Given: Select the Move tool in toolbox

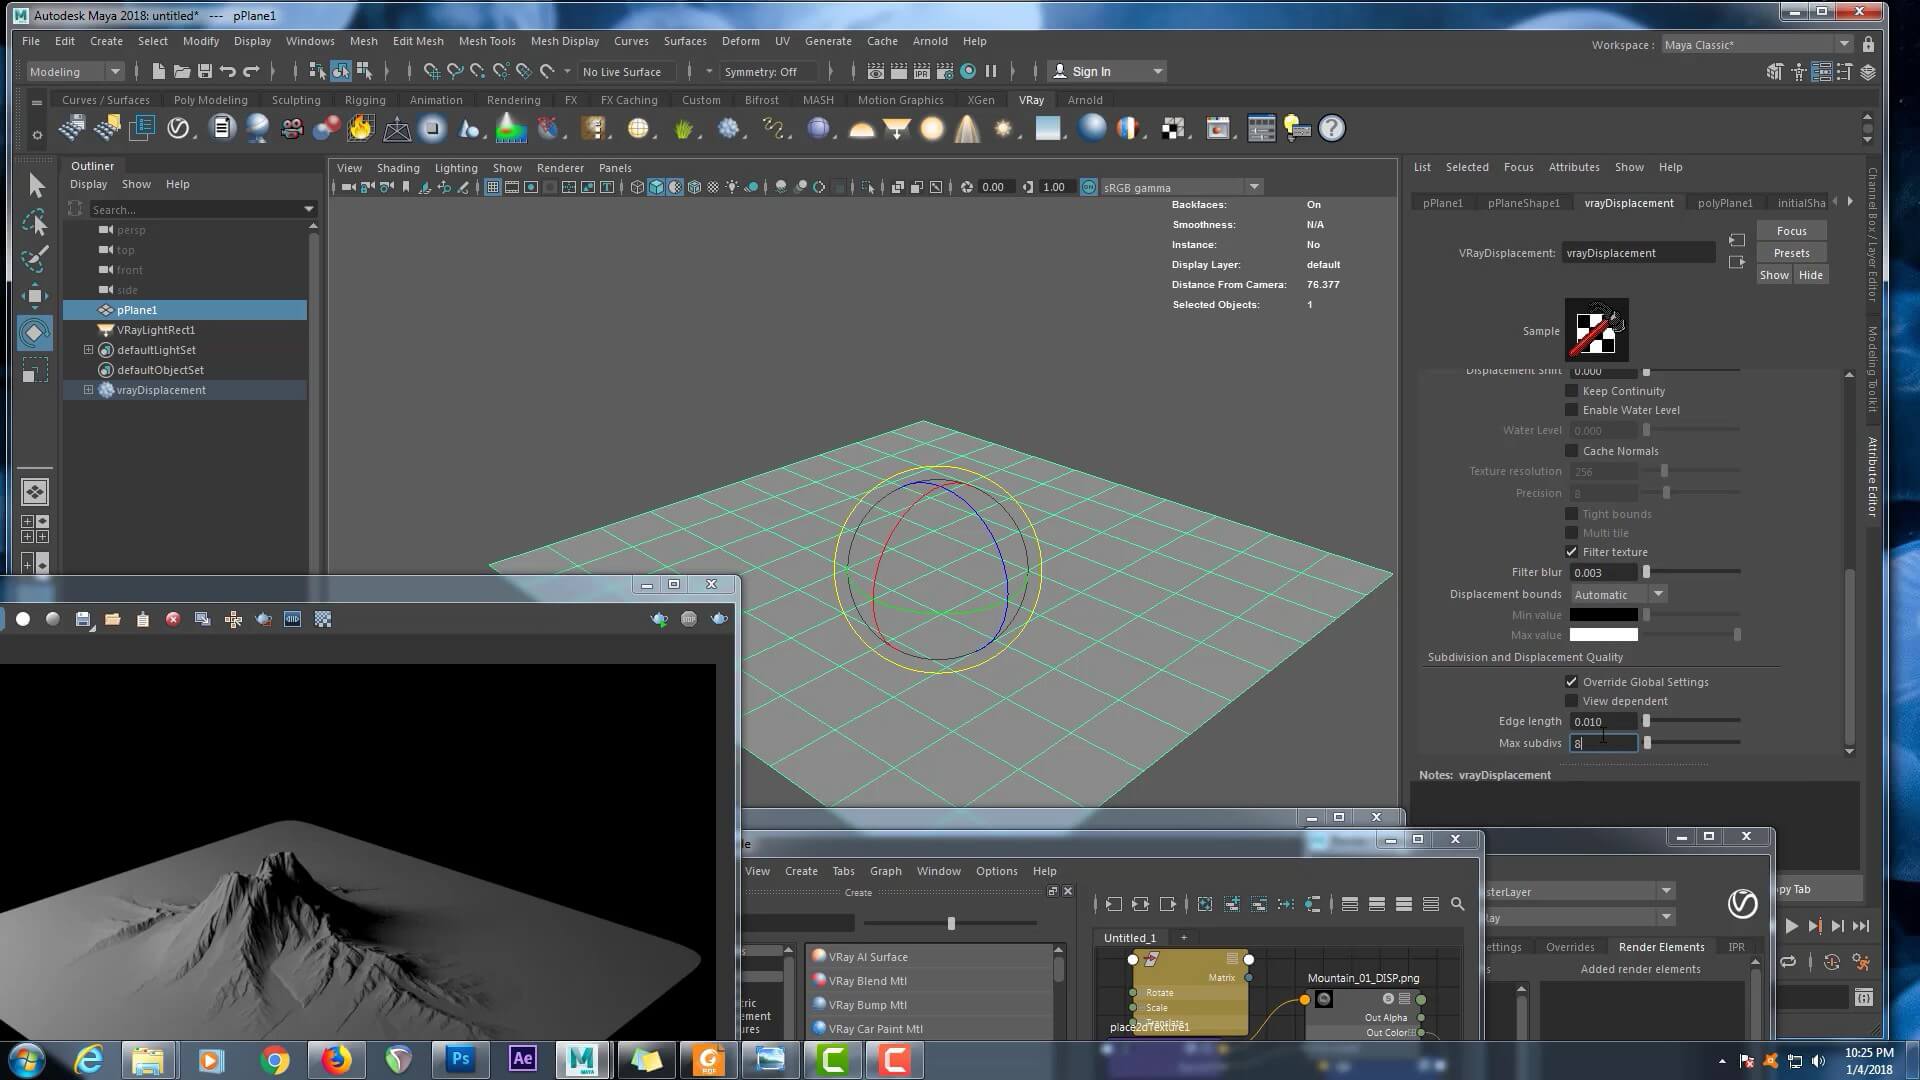Looking at the screenshot, I should pos(35,296).
